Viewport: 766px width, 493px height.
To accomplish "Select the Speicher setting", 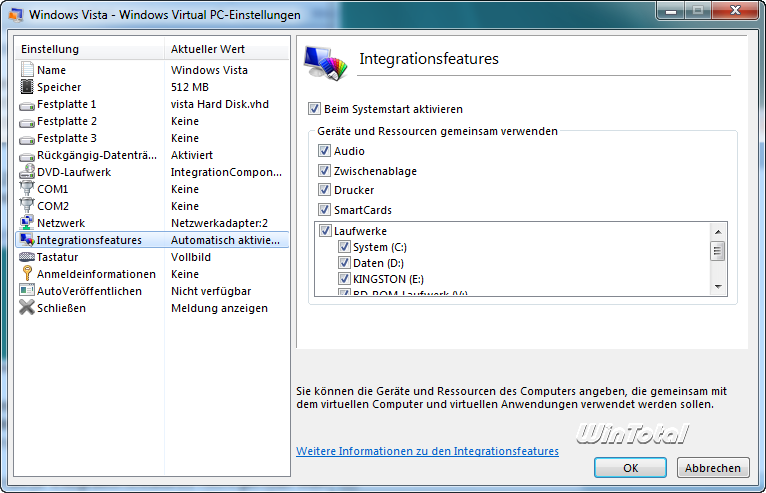I will coord(152,87).
